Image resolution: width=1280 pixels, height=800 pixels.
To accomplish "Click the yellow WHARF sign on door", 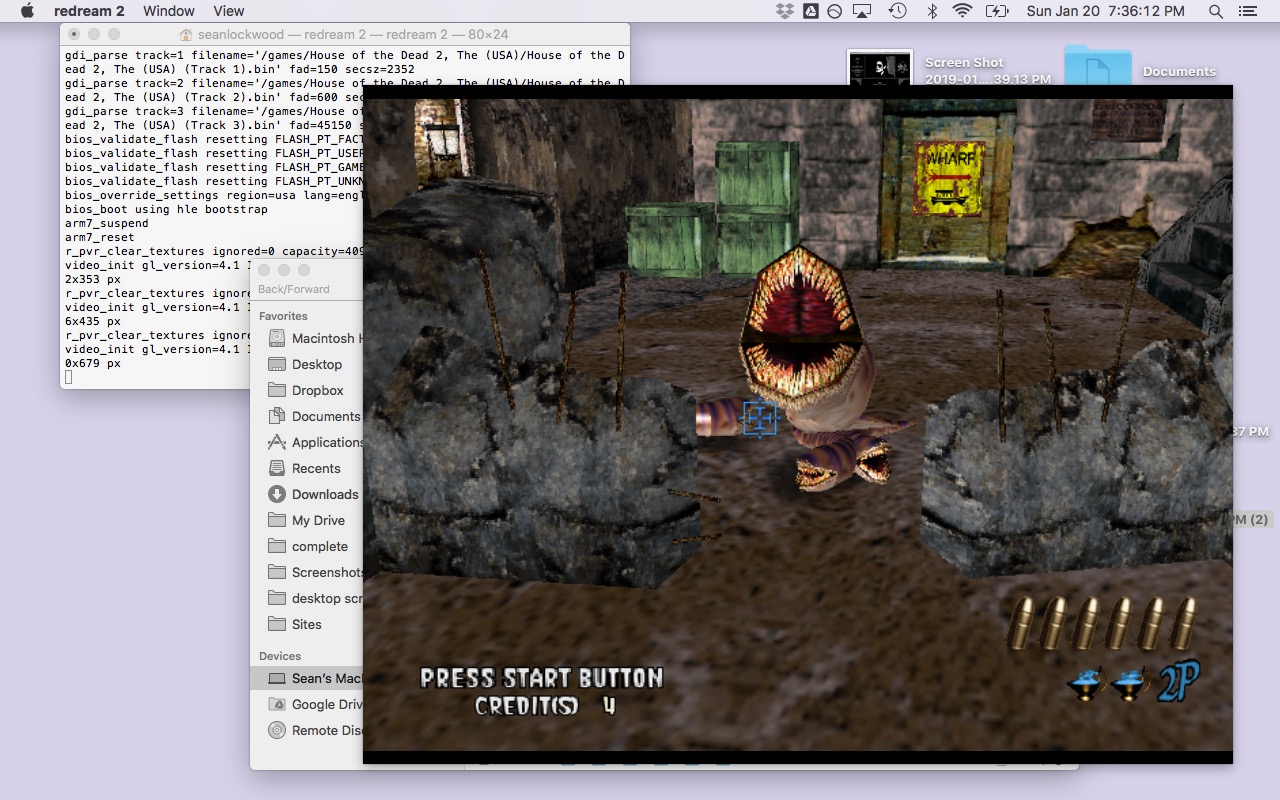I will [948, 178].
